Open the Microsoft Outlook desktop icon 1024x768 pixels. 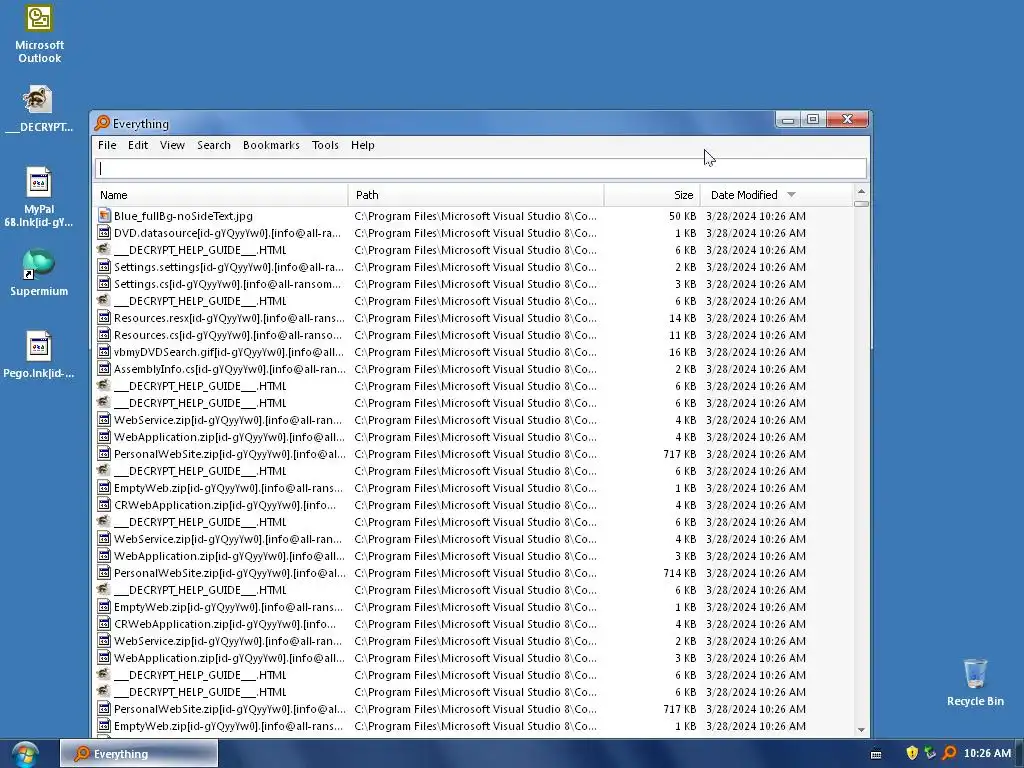tap(39, 34)
